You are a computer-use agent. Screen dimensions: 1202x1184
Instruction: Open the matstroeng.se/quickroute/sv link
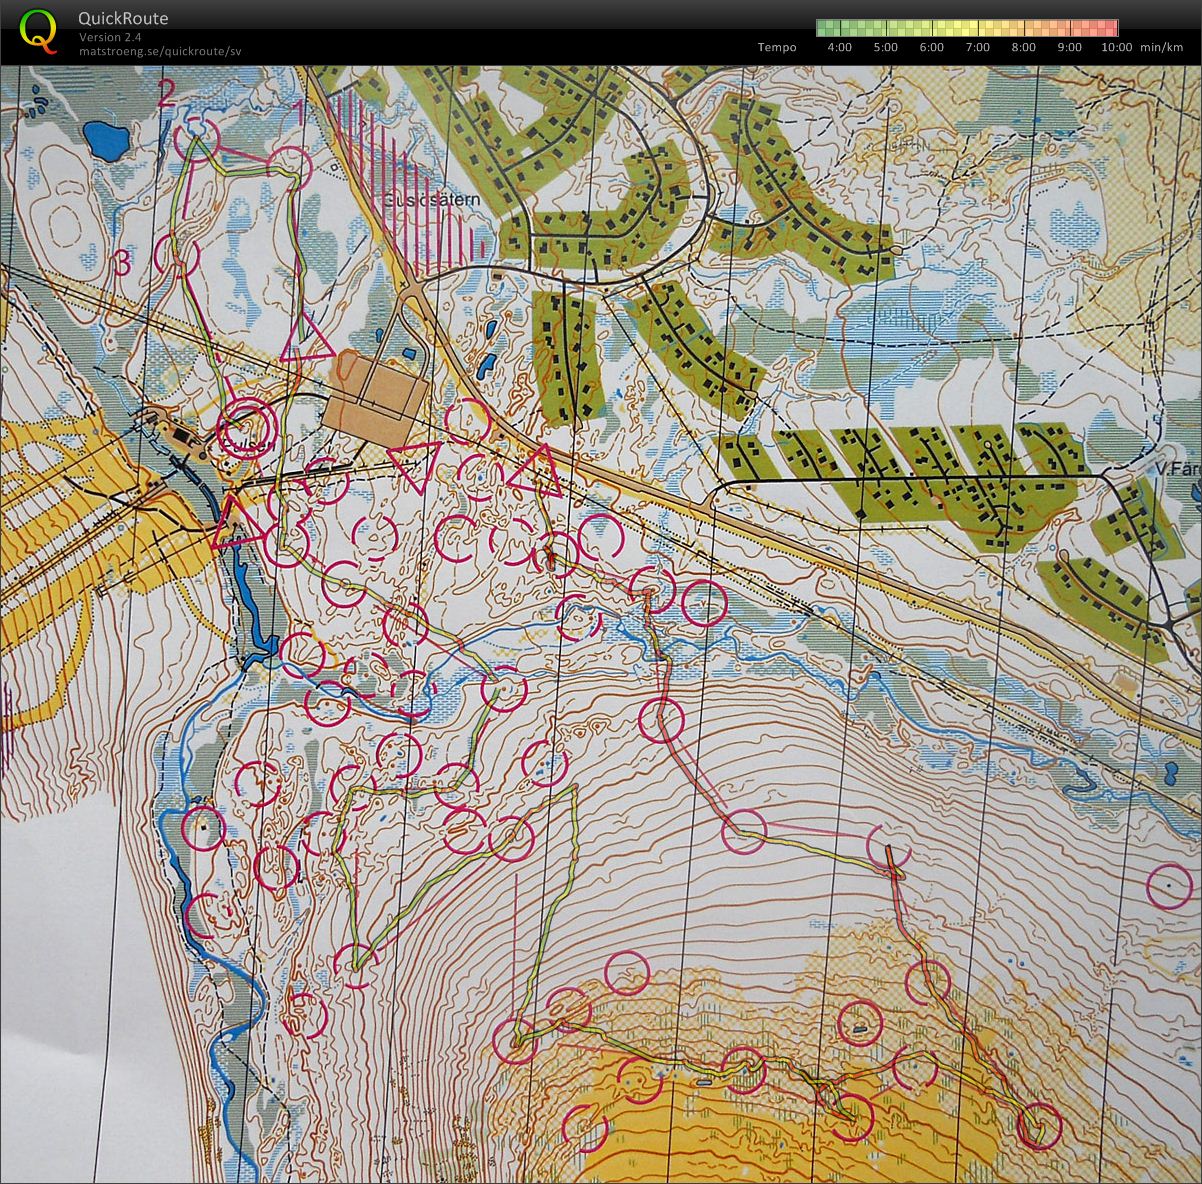click(x=160, y=51)
